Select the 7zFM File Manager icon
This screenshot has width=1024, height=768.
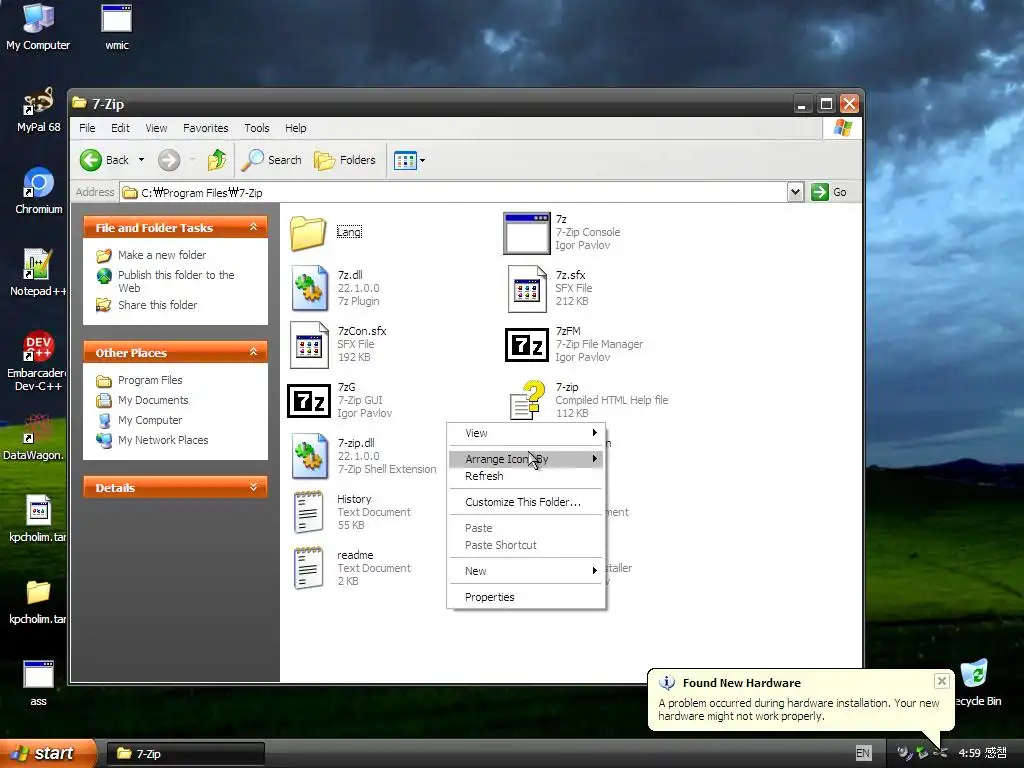pos(526,345)
